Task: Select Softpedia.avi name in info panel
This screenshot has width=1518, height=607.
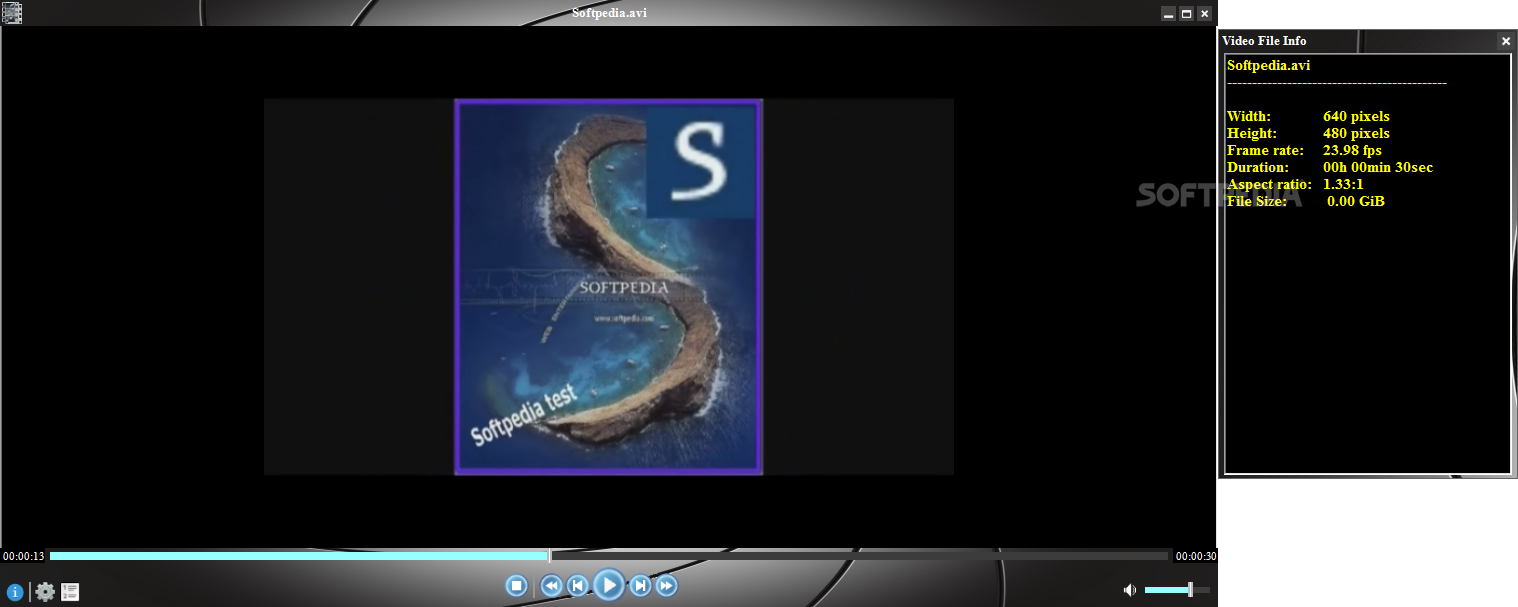Action: click(1268, 65)
